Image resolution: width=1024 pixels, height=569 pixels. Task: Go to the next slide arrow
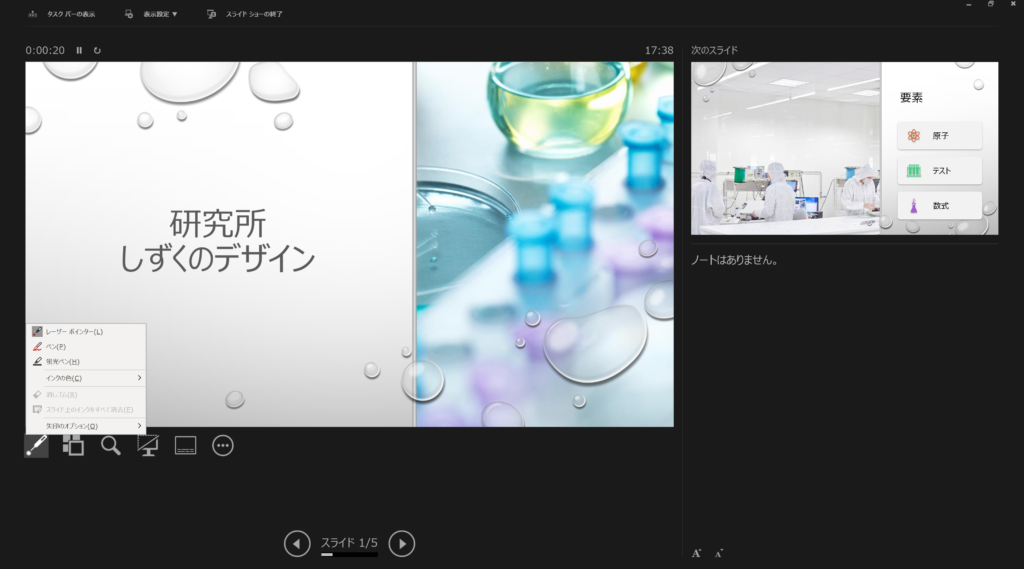click(401, 543)
